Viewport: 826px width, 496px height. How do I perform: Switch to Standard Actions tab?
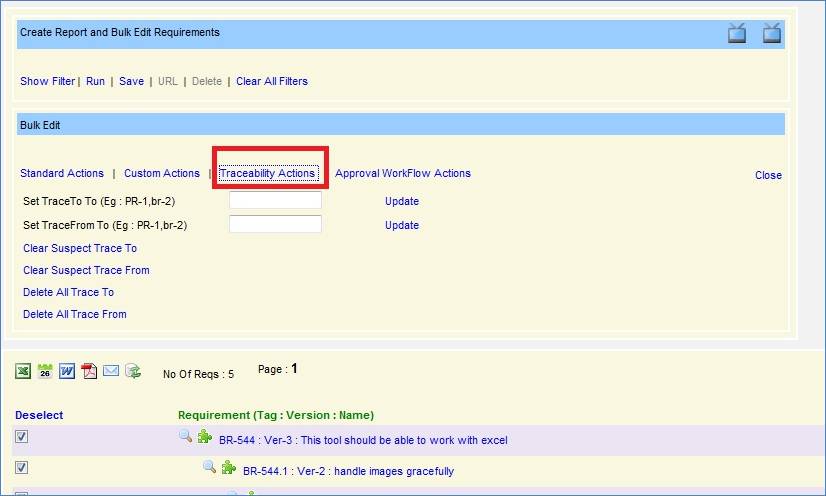coord(62,173)
